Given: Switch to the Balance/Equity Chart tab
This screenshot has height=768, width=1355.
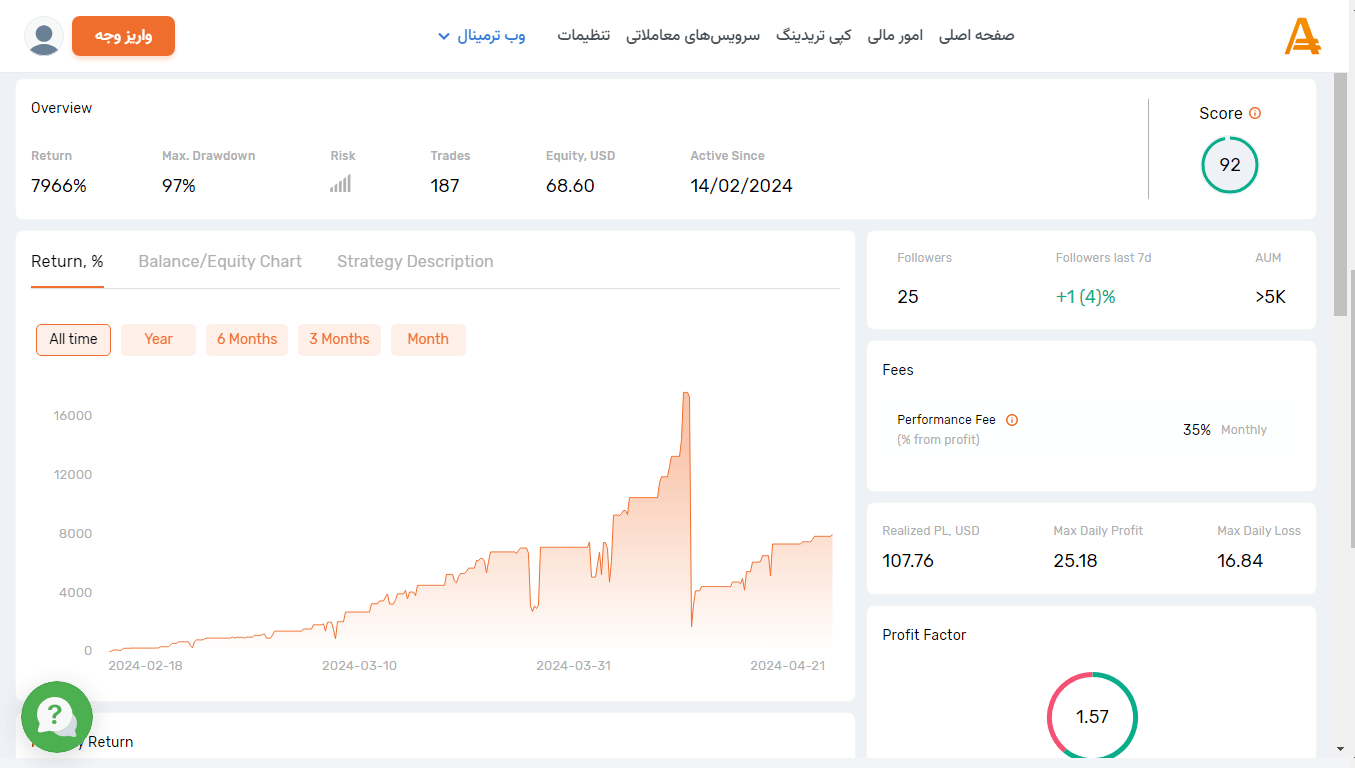Looking at the screenshot, I should [220, 261].
